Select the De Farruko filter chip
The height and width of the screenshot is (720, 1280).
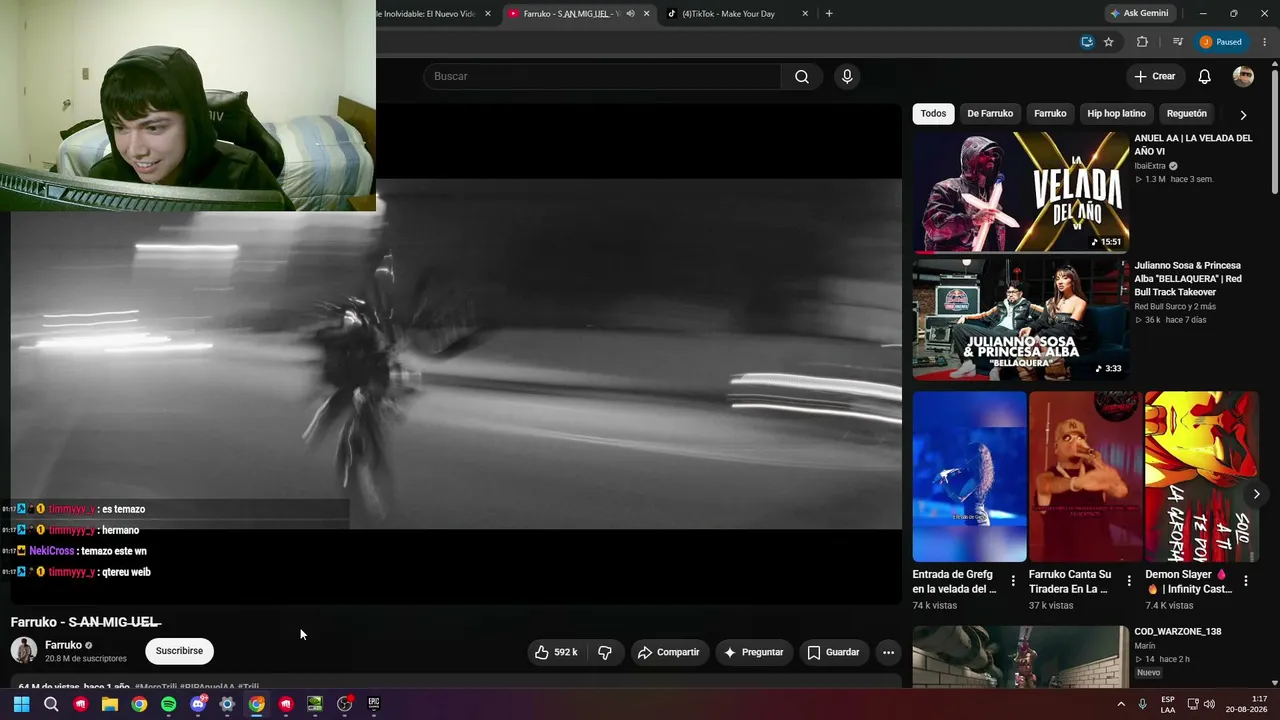(x=990, y=114)
